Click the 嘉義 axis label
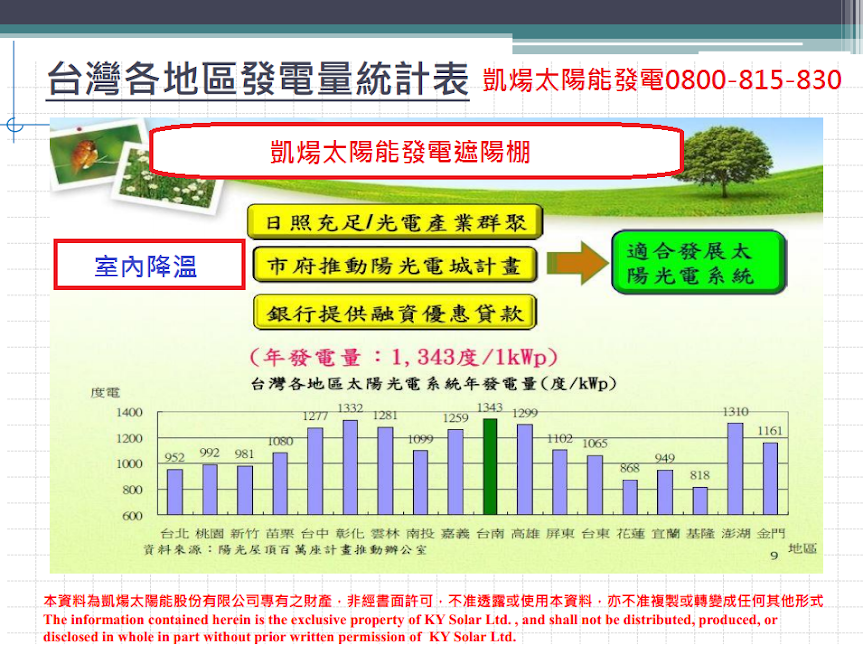The height and width of the screenshot is (645, 863). (455, 533)
